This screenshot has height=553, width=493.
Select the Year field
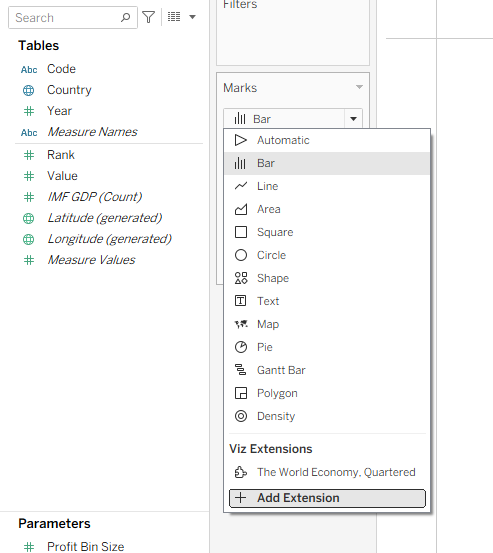pyautogui.click(x=59, y=111)
